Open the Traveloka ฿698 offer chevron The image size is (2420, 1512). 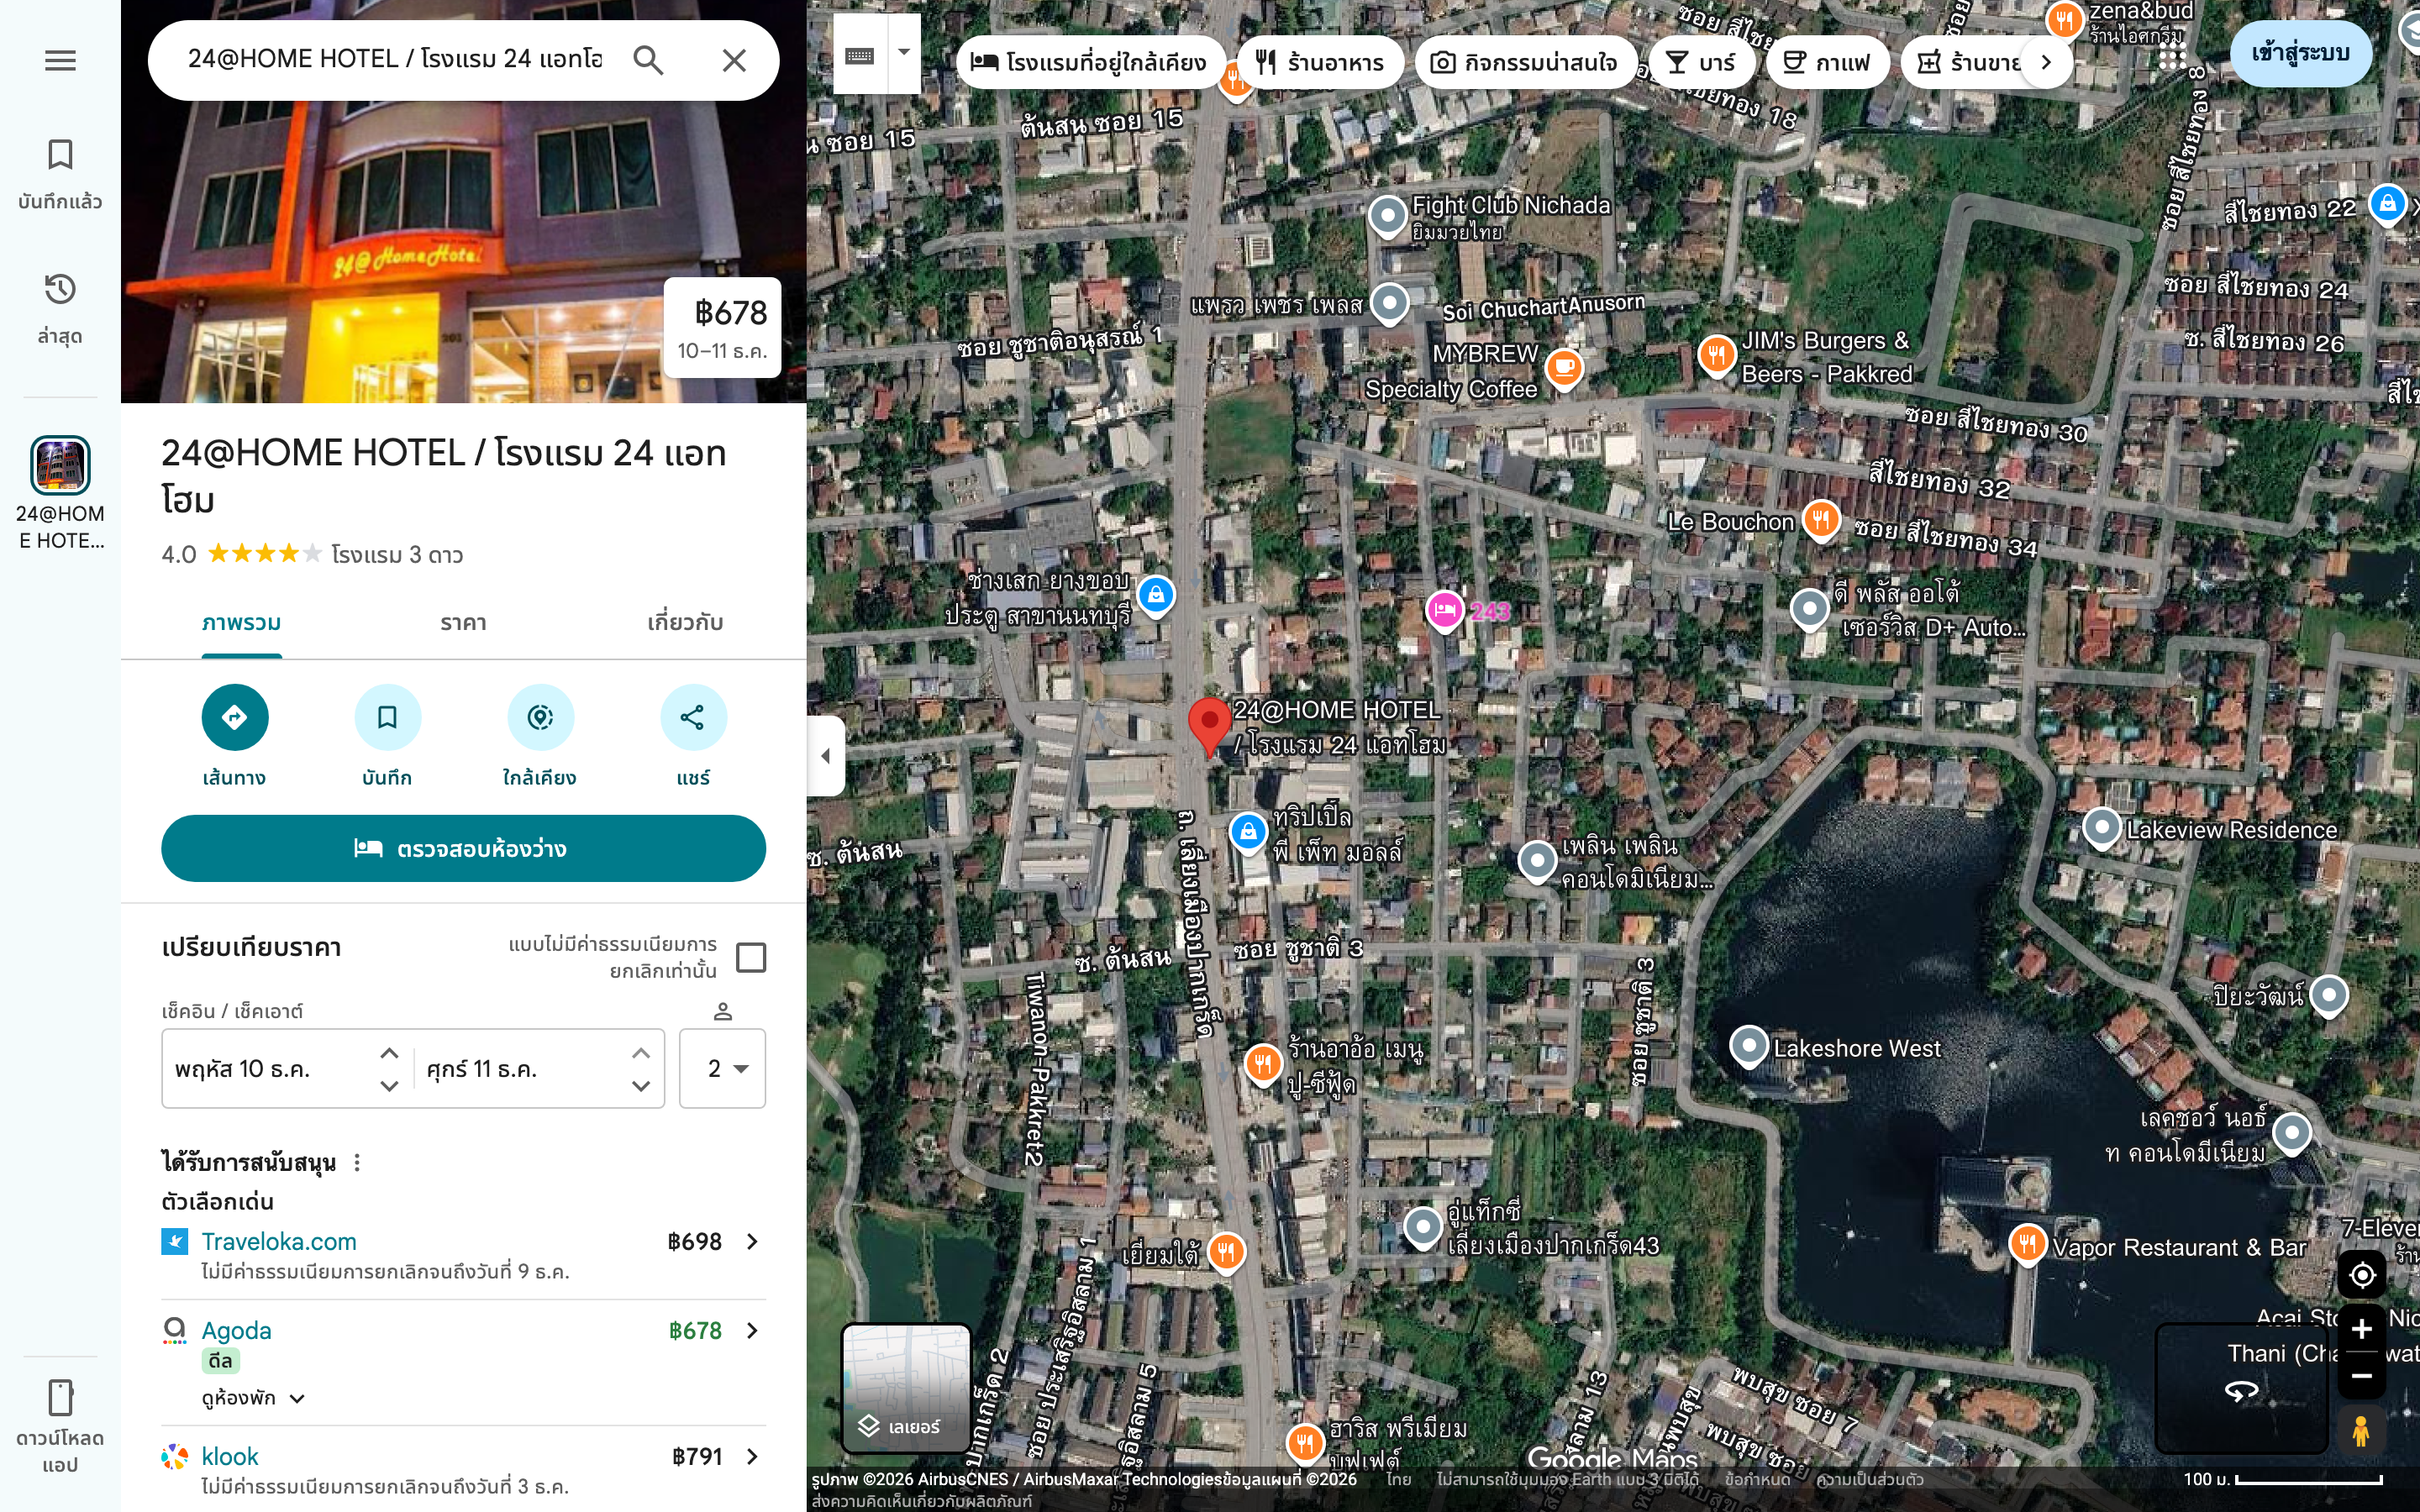tap(752, 1241)
